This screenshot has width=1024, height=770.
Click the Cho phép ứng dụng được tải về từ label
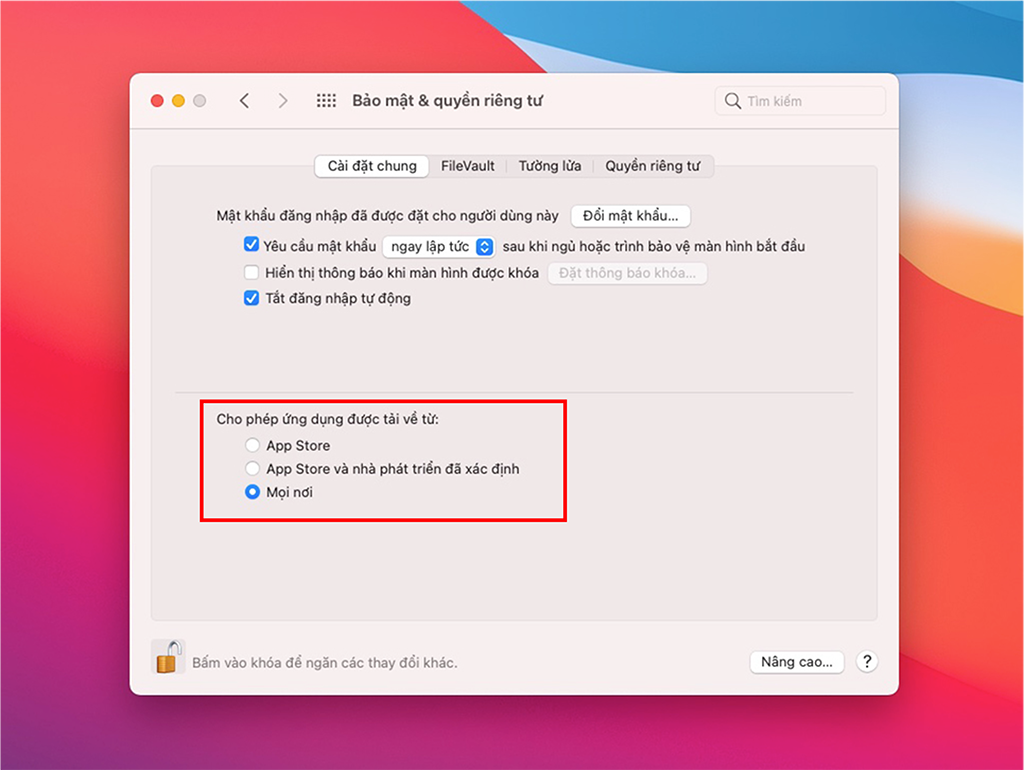[327, 419]
